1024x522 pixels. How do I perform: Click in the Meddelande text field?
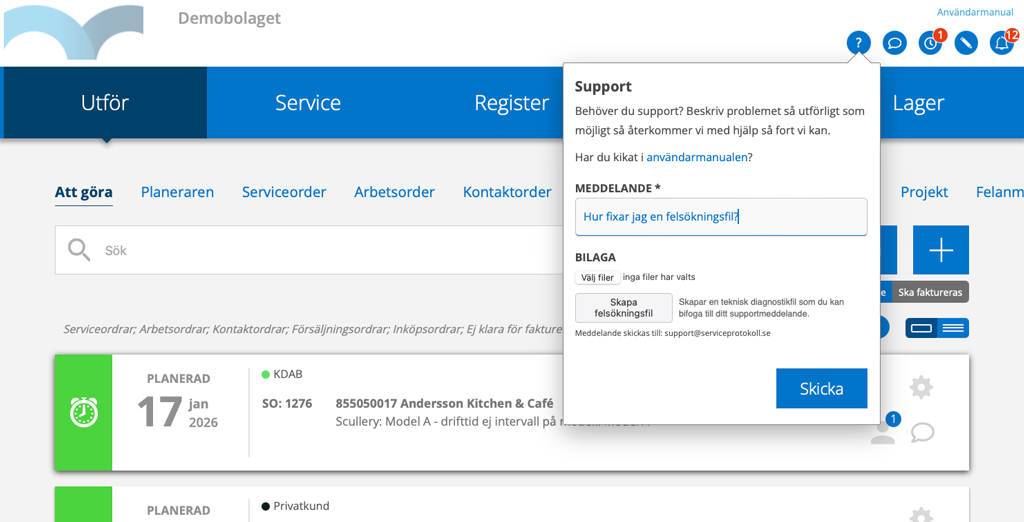tap(720, 217)
